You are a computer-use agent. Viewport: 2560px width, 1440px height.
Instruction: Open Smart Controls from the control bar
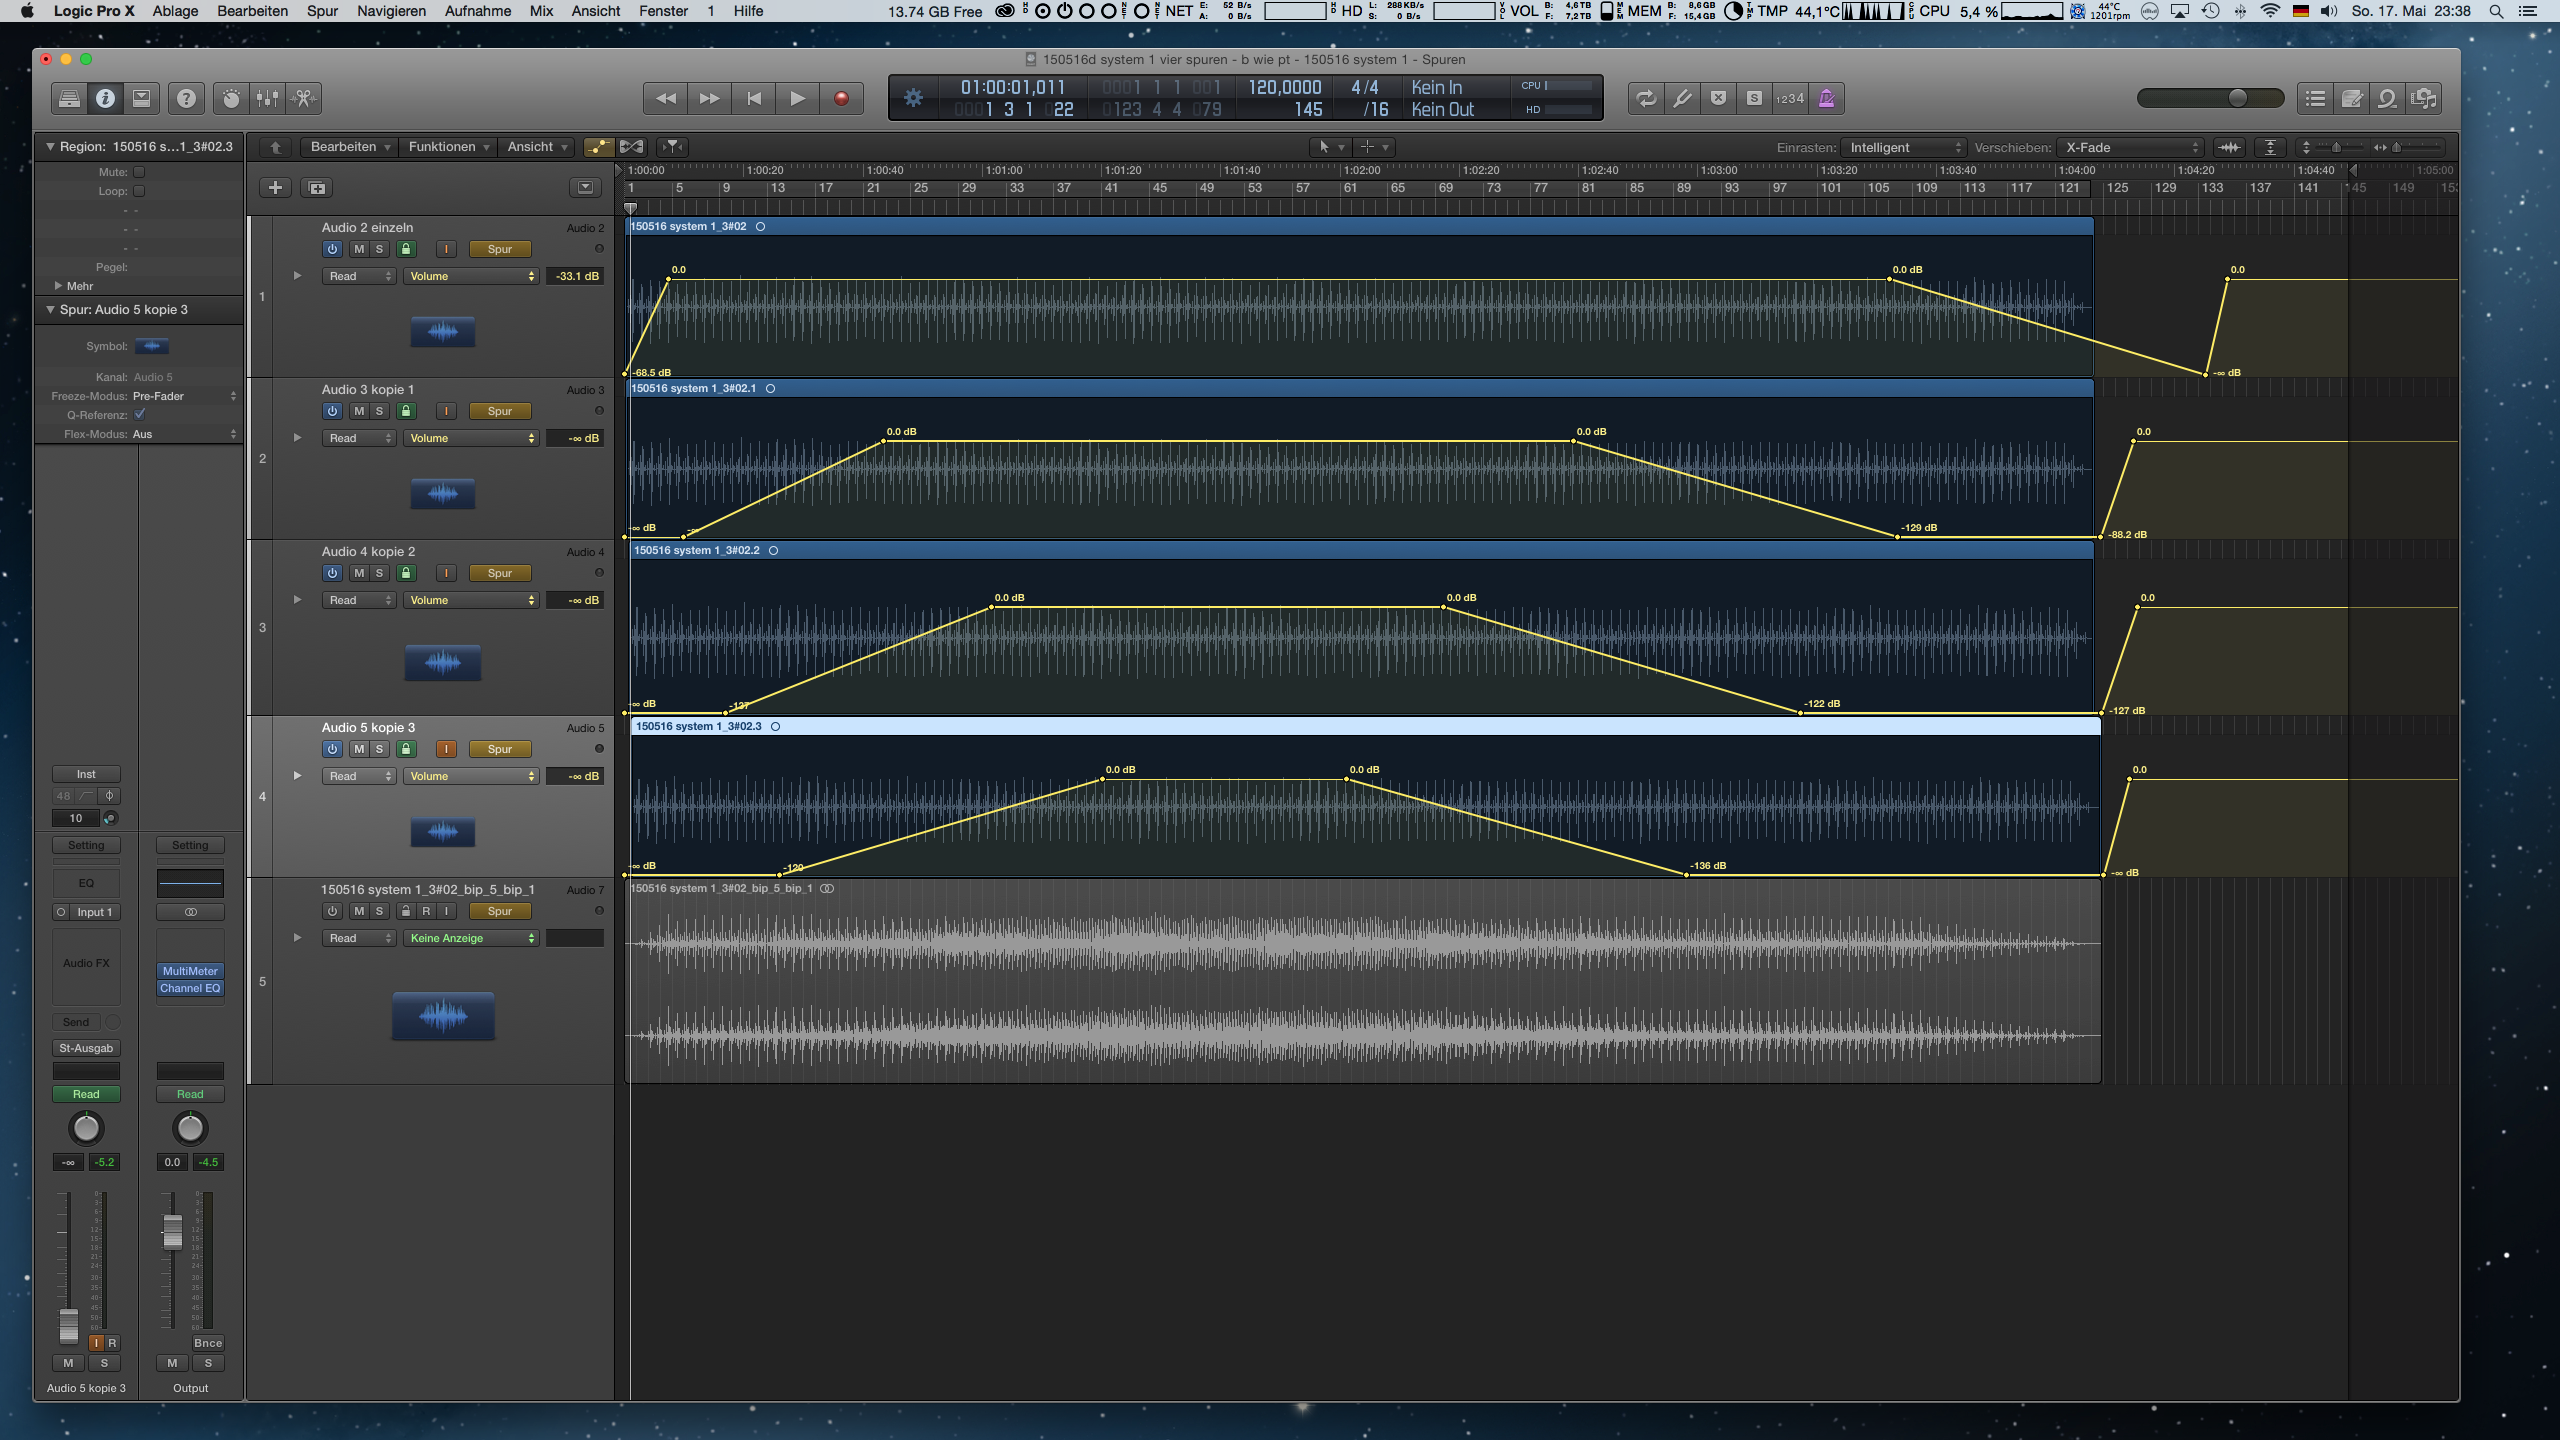[231, 98]
